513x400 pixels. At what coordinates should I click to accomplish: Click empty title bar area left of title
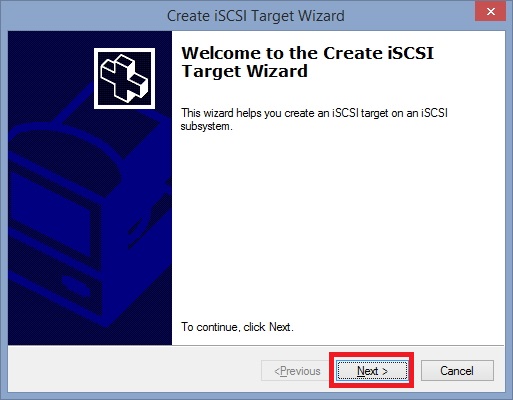83,16
